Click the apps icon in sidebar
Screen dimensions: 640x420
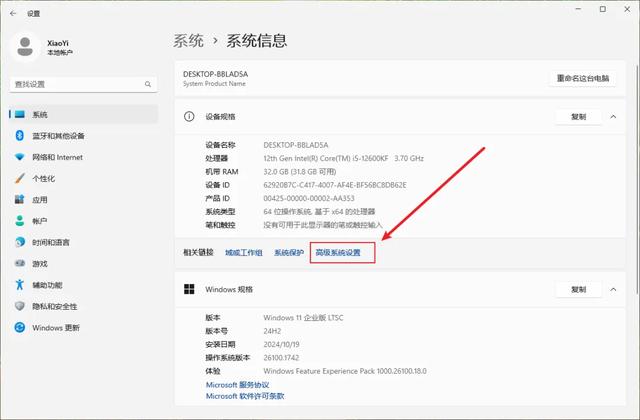[x=20, y=200]
